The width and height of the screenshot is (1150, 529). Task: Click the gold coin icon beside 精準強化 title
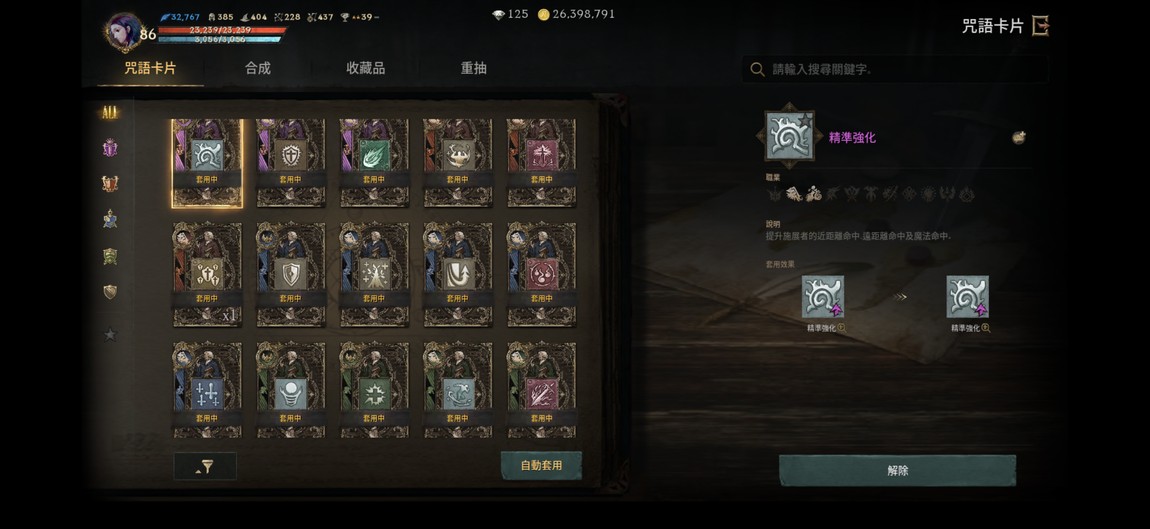click(x=1019, y=137)
